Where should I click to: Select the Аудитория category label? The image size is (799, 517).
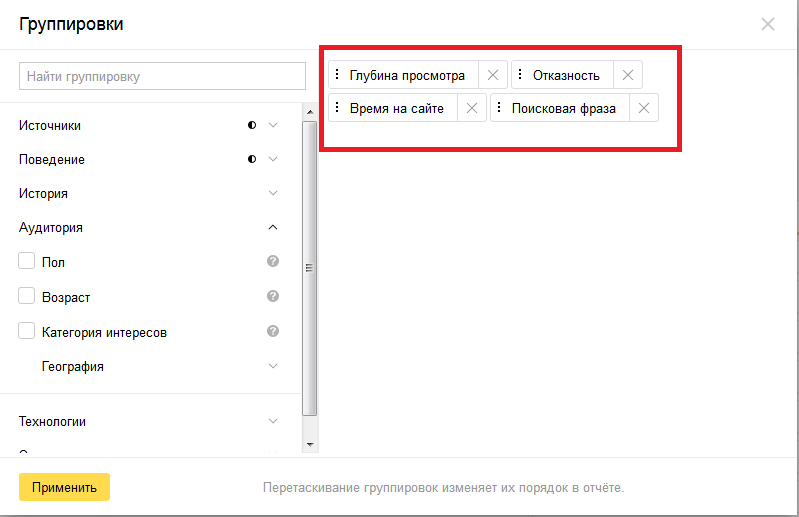click(x=51, y=228)
